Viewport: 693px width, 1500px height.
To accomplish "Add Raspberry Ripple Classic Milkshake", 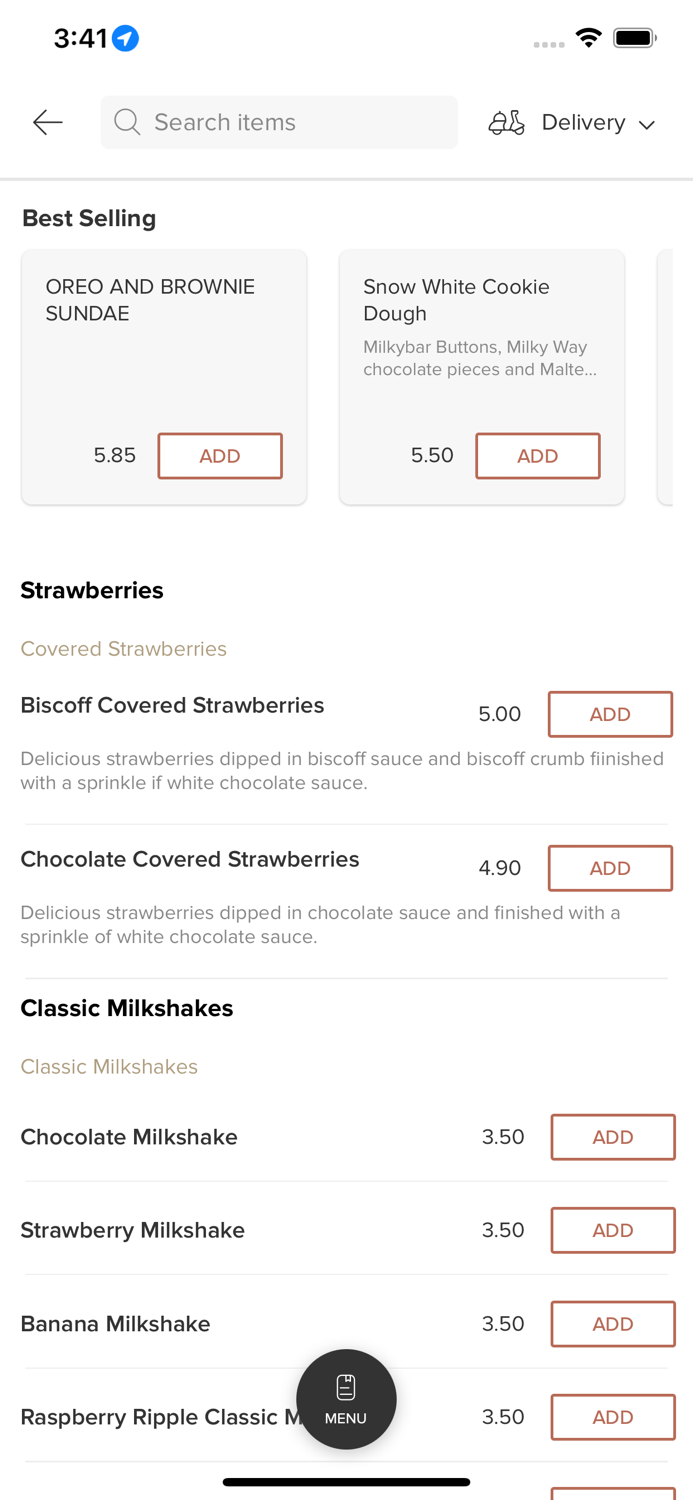I will (612, 1417).
